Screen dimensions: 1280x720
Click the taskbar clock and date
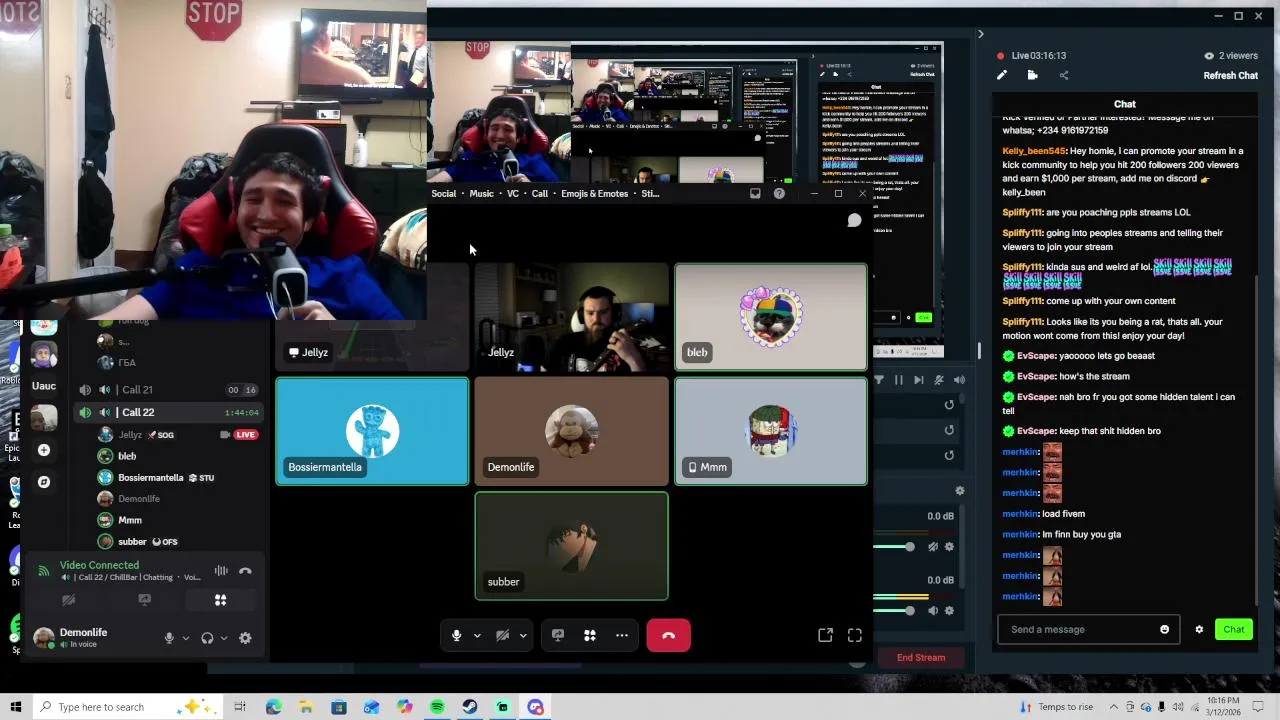(x=1222, y=706)
